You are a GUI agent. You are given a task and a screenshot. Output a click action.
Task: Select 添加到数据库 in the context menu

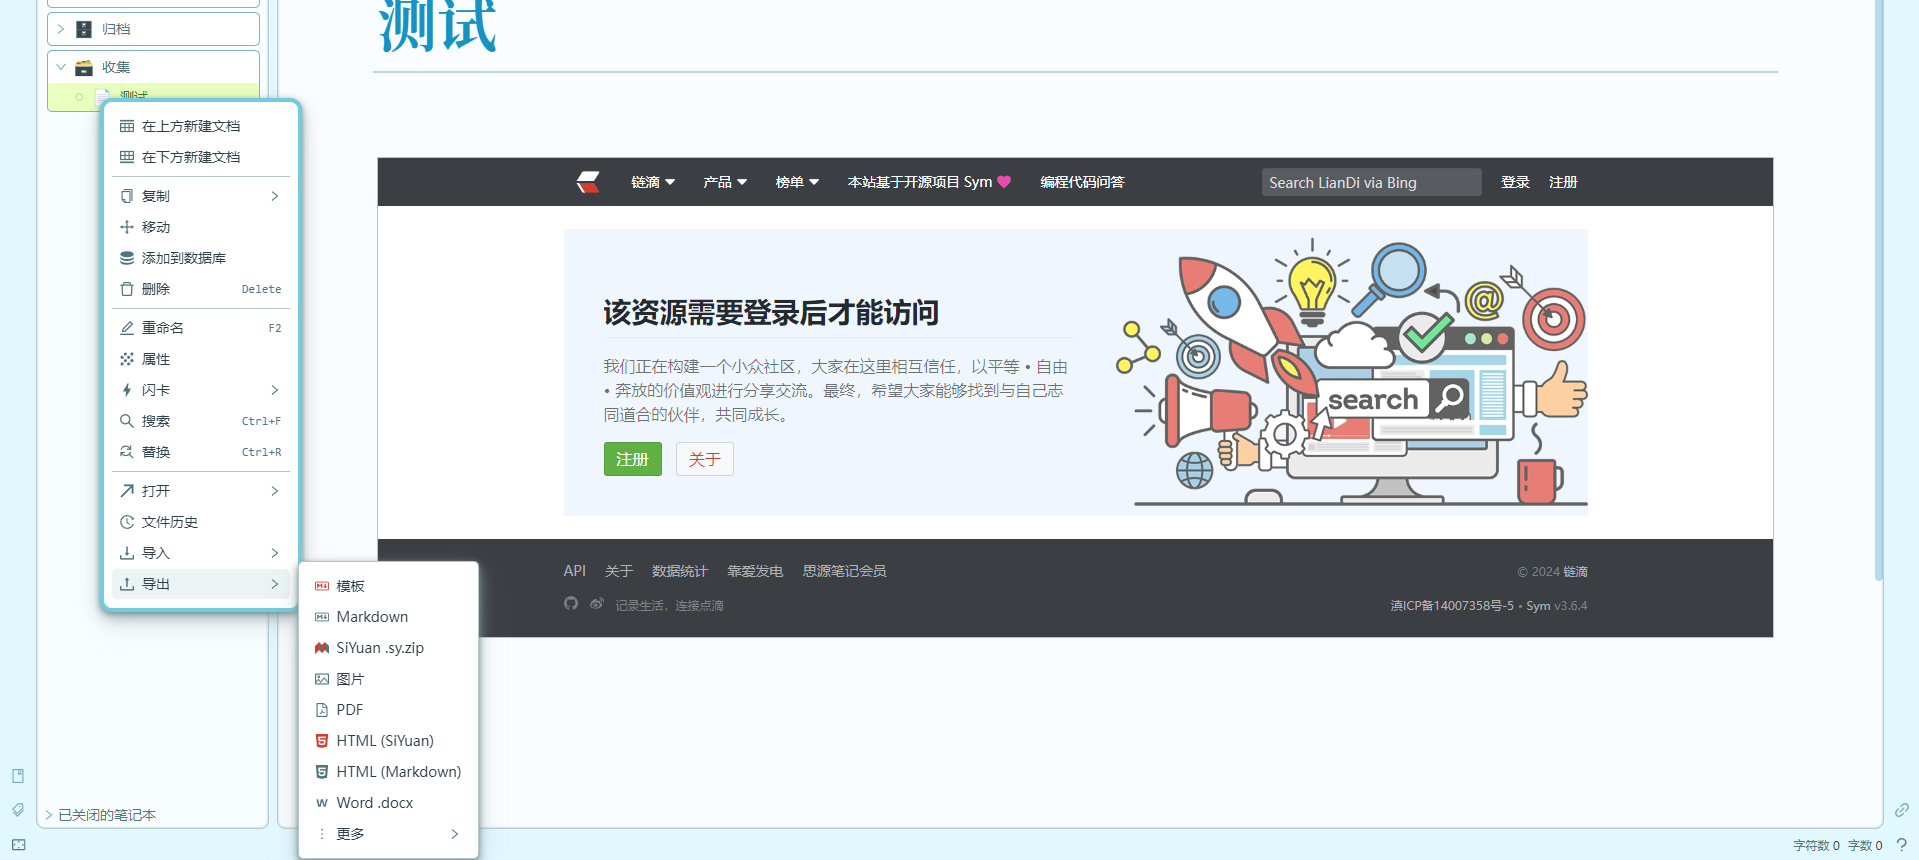click(201, 258)
